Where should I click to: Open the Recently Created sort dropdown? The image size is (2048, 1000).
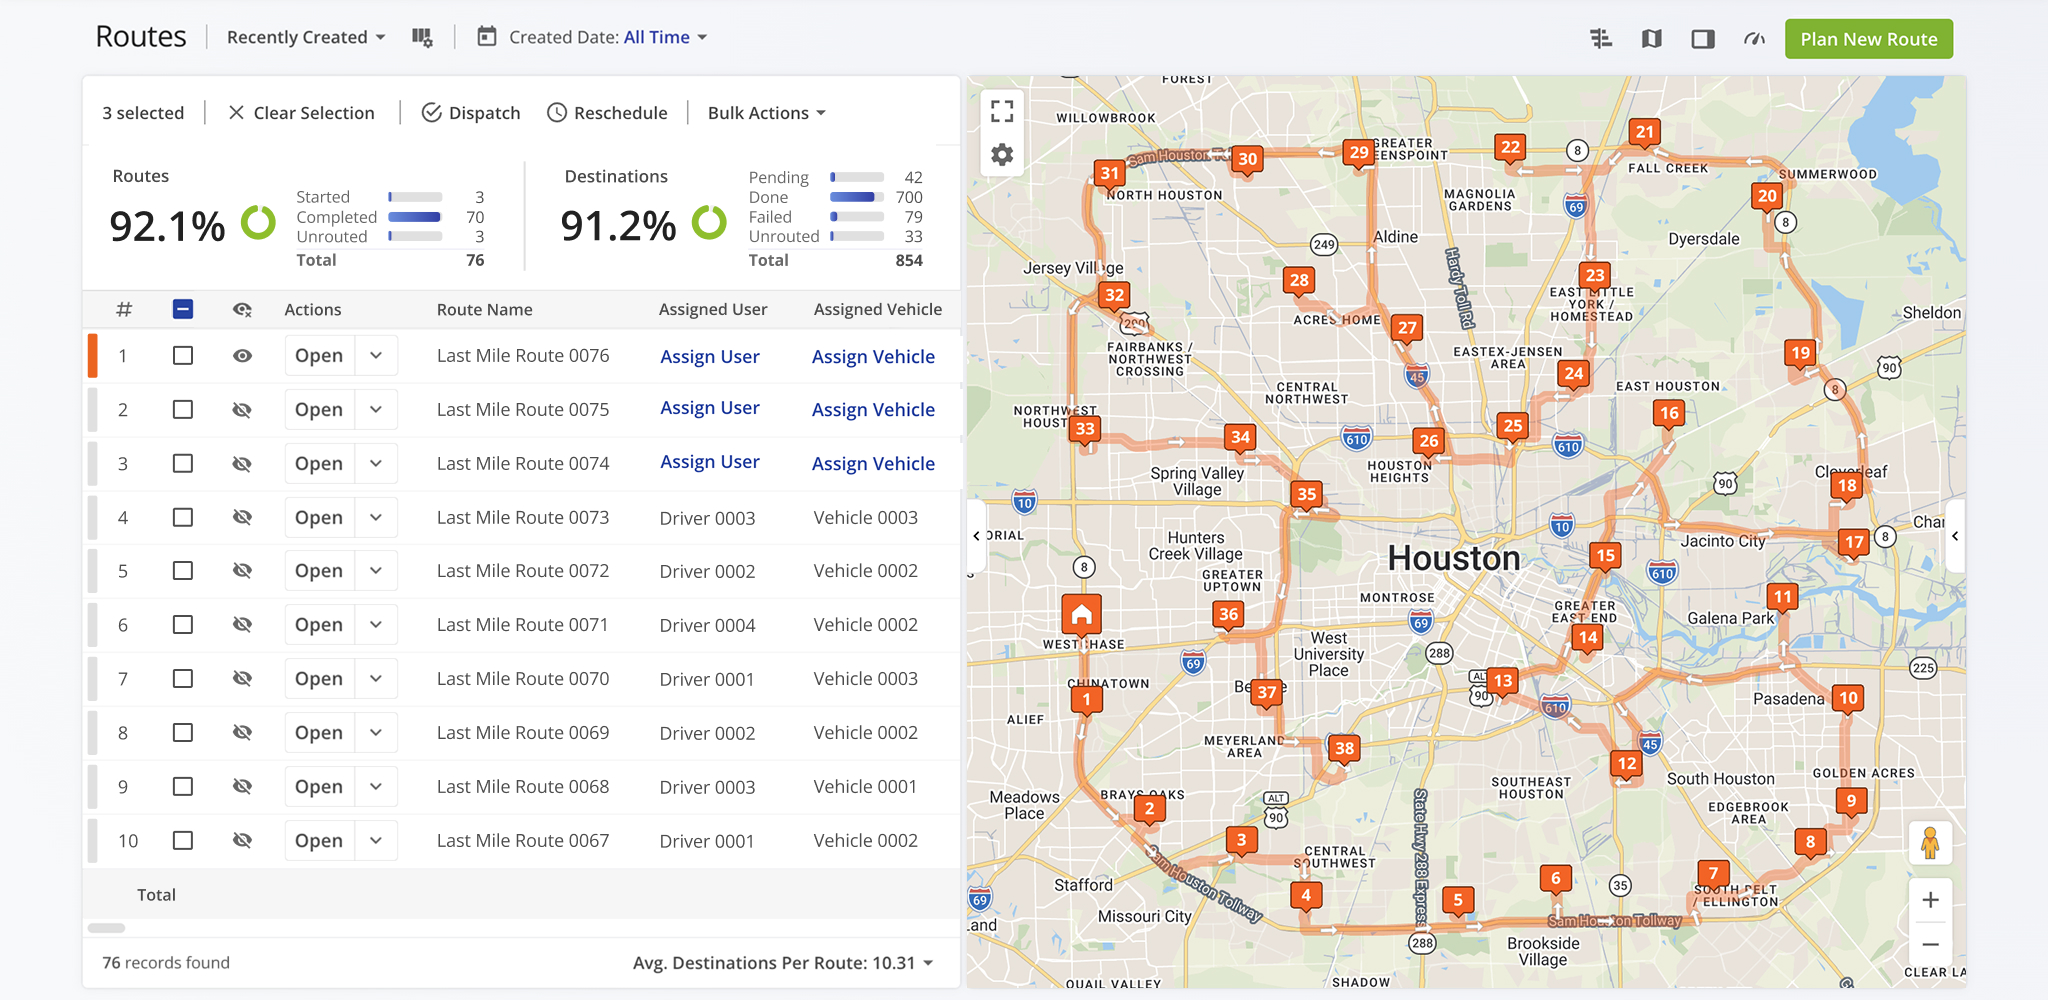(x=303, y=37)
